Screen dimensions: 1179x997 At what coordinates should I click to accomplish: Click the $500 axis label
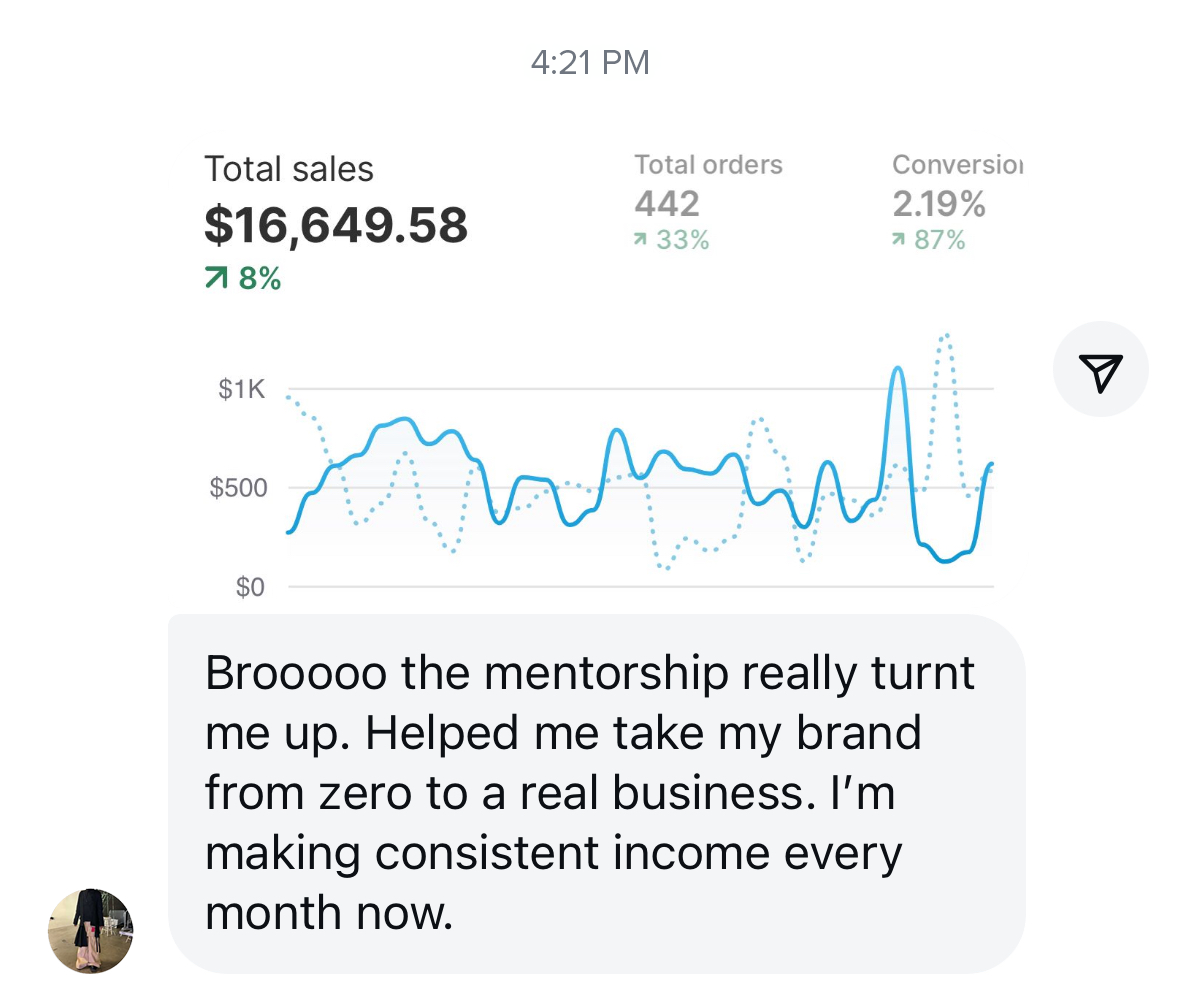click(x=237, y=488)
